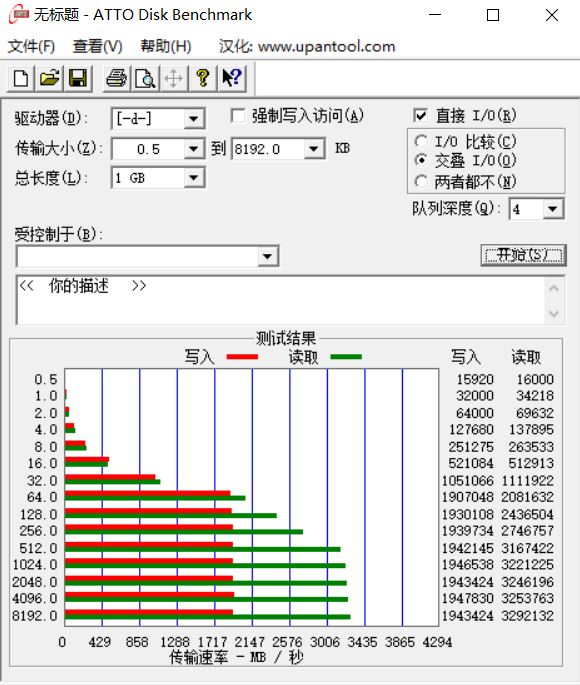Click write value 15920 in 0.5 row
This screenshot has width=580, height=685.
(475, 379)
